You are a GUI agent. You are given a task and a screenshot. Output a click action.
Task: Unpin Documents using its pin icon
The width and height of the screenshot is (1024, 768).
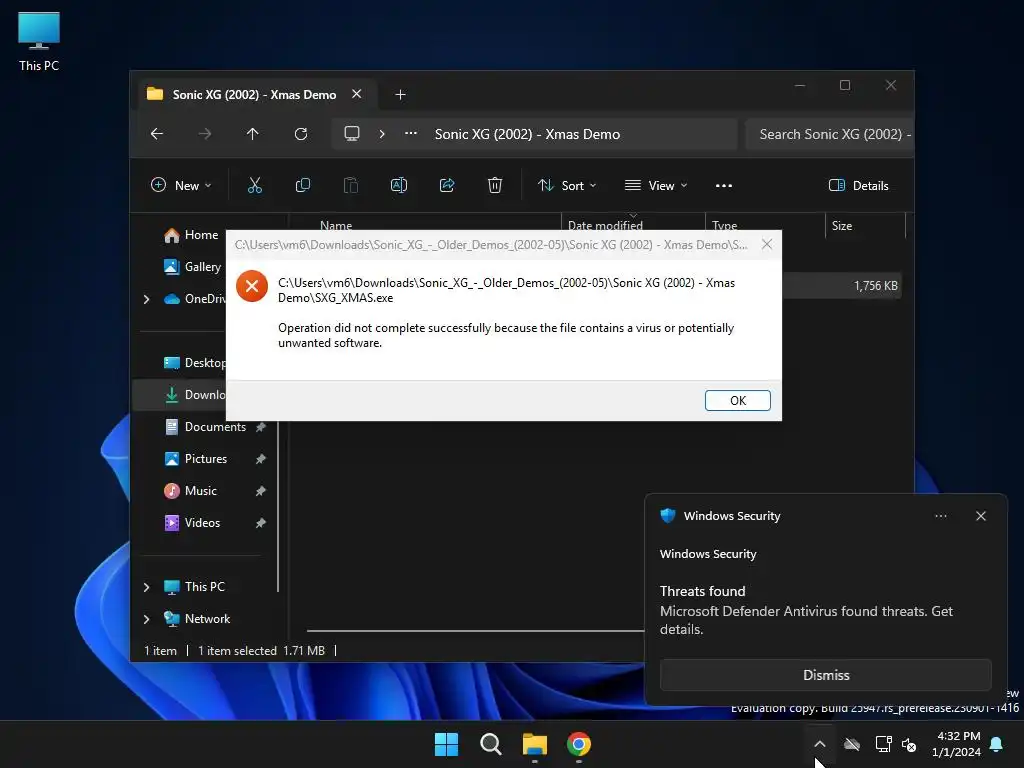pos(261,427)
